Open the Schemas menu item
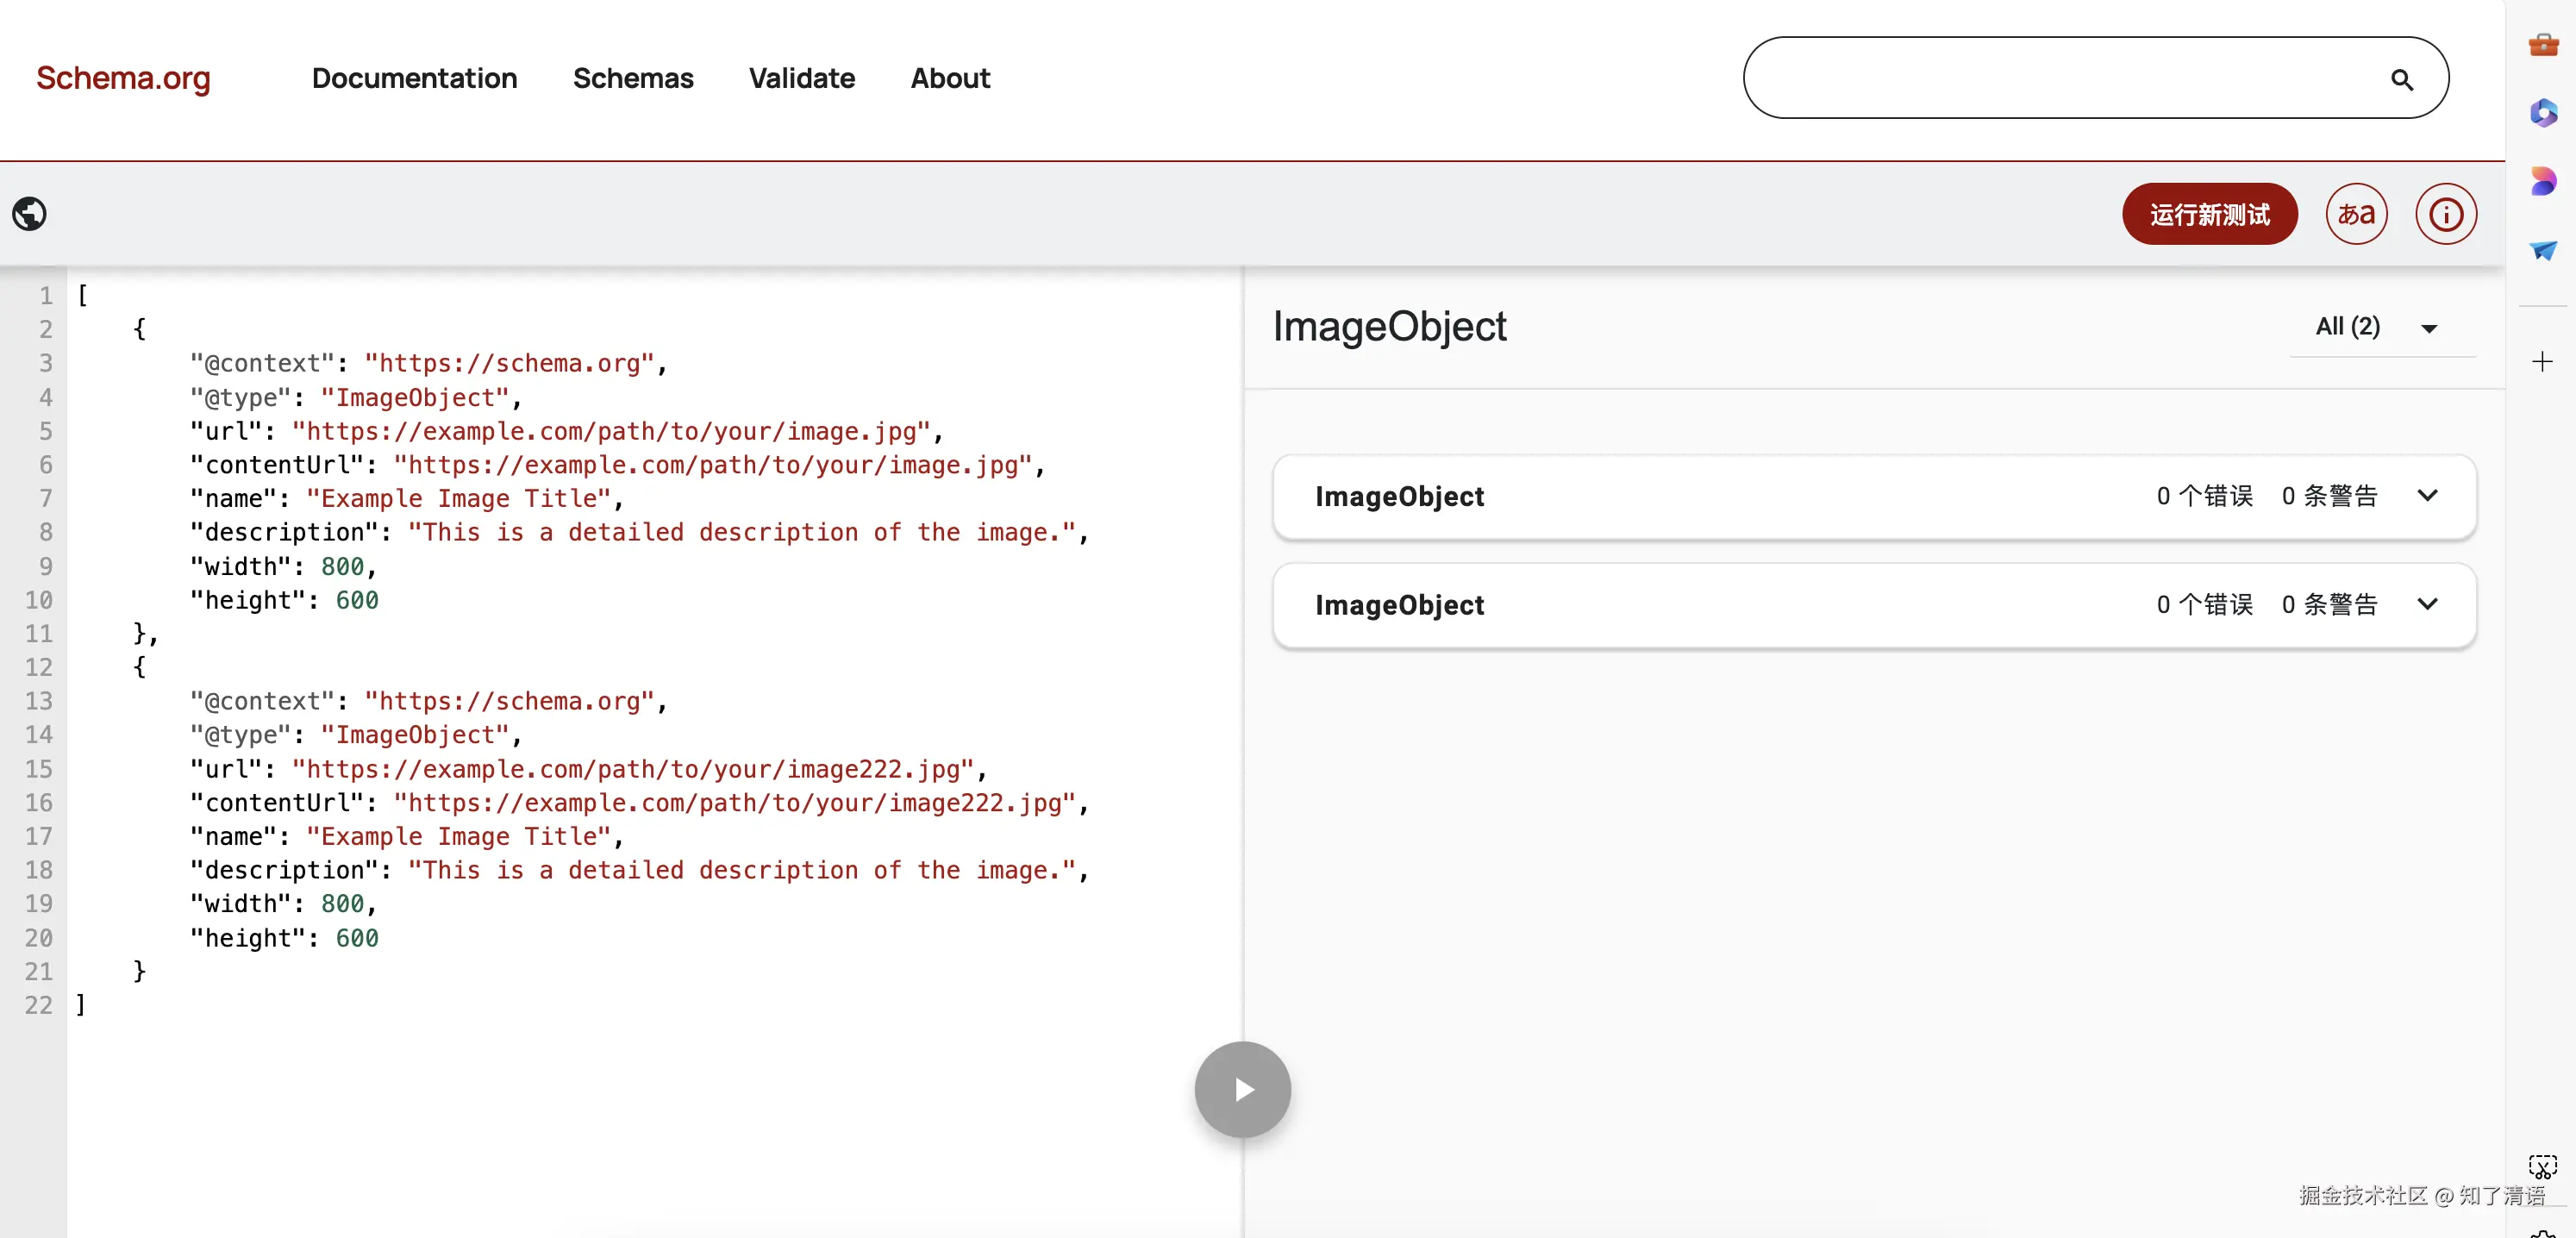 (633, 78)
